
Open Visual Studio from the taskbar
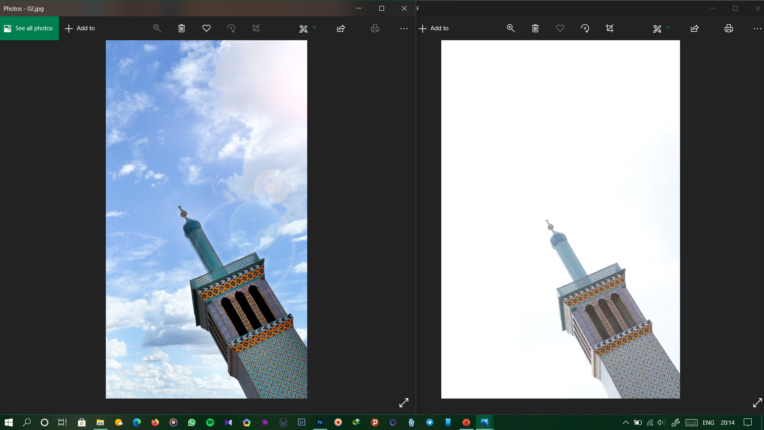(x=228, y=422)
